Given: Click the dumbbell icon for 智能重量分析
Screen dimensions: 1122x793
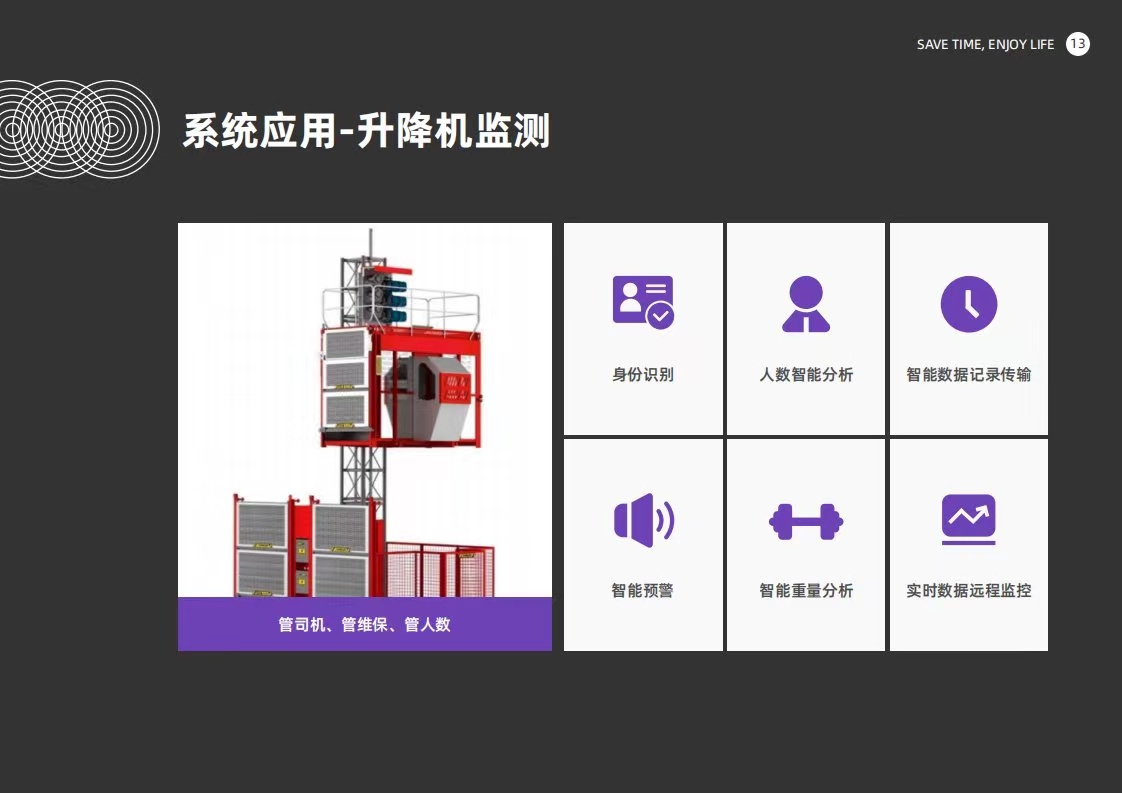Looking at the screenshot, I should coord(806,522).
